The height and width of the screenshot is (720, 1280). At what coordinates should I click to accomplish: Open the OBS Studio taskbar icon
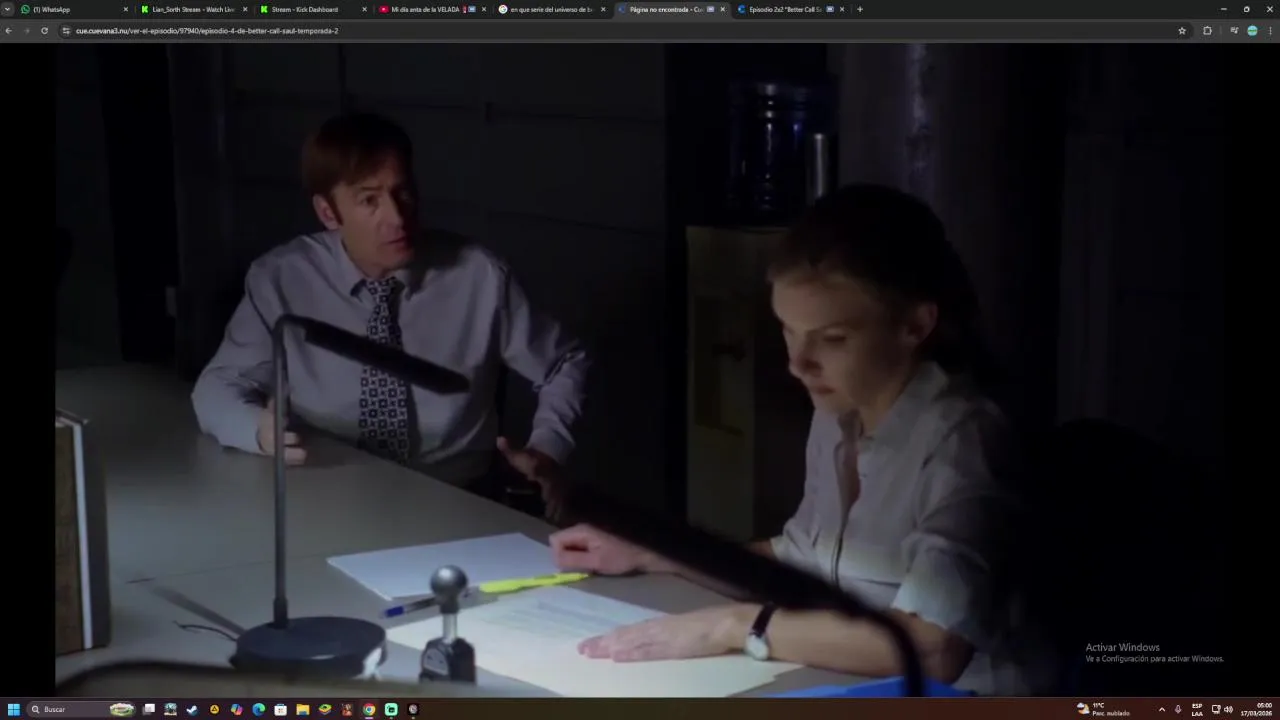[413, 709]
